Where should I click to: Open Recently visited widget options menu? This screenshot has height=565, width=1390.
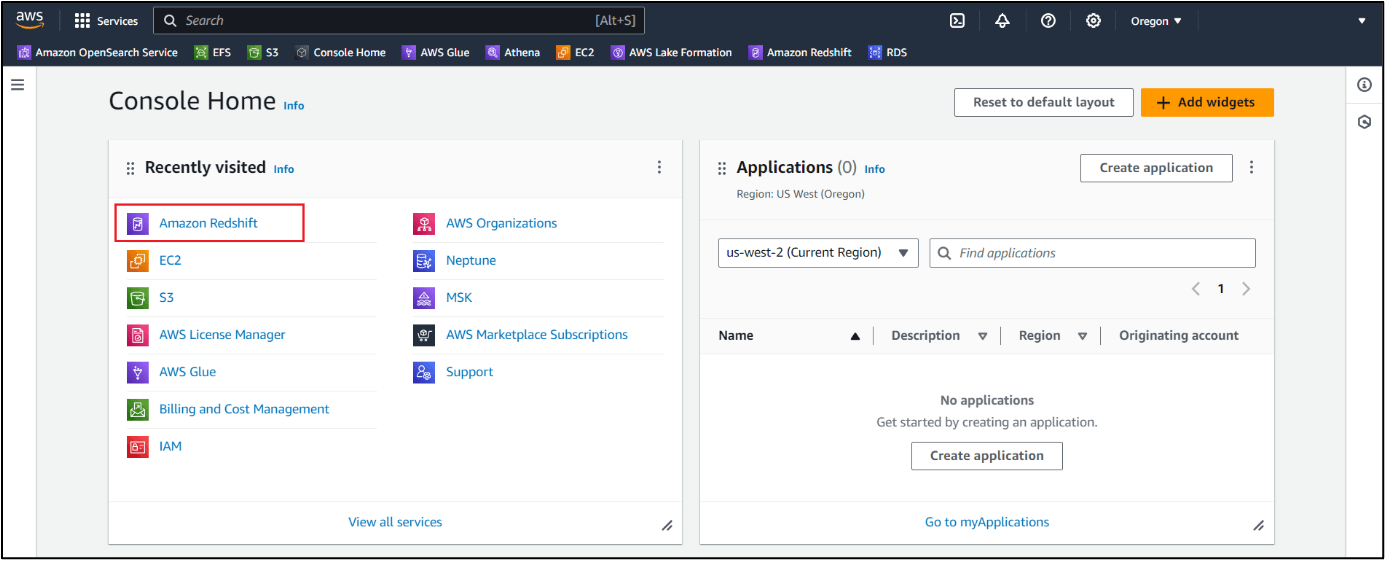pos(659,168)
